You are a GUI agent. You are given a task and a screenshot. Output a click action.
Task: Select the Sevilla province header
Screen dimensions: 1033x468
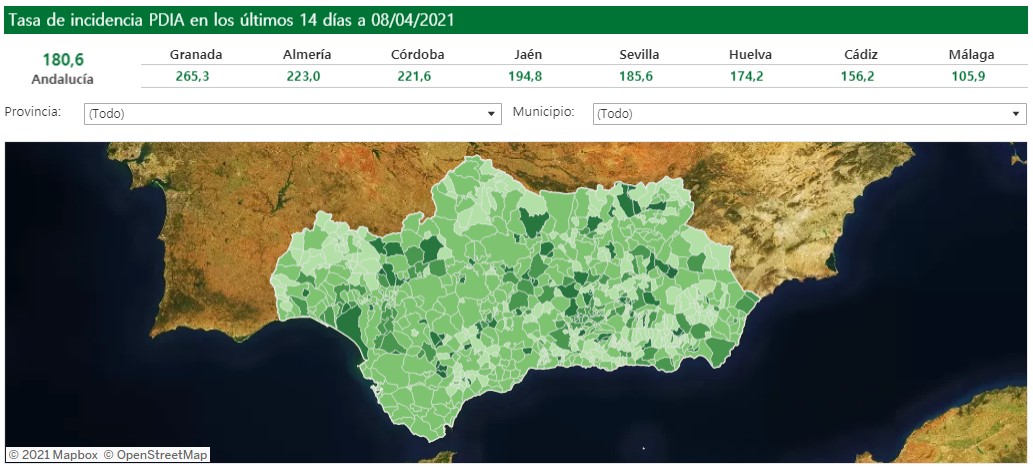click(x=639, y=55)
